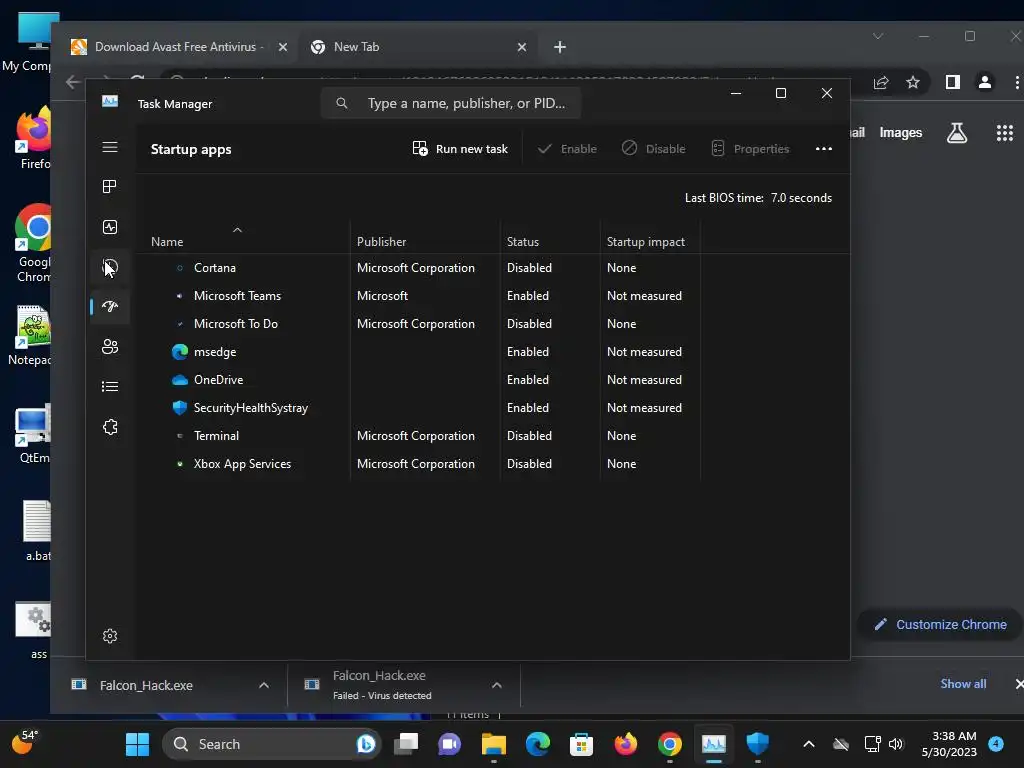Open App history page in Task Manager
1024x768 pixels.
click(110, 267)
